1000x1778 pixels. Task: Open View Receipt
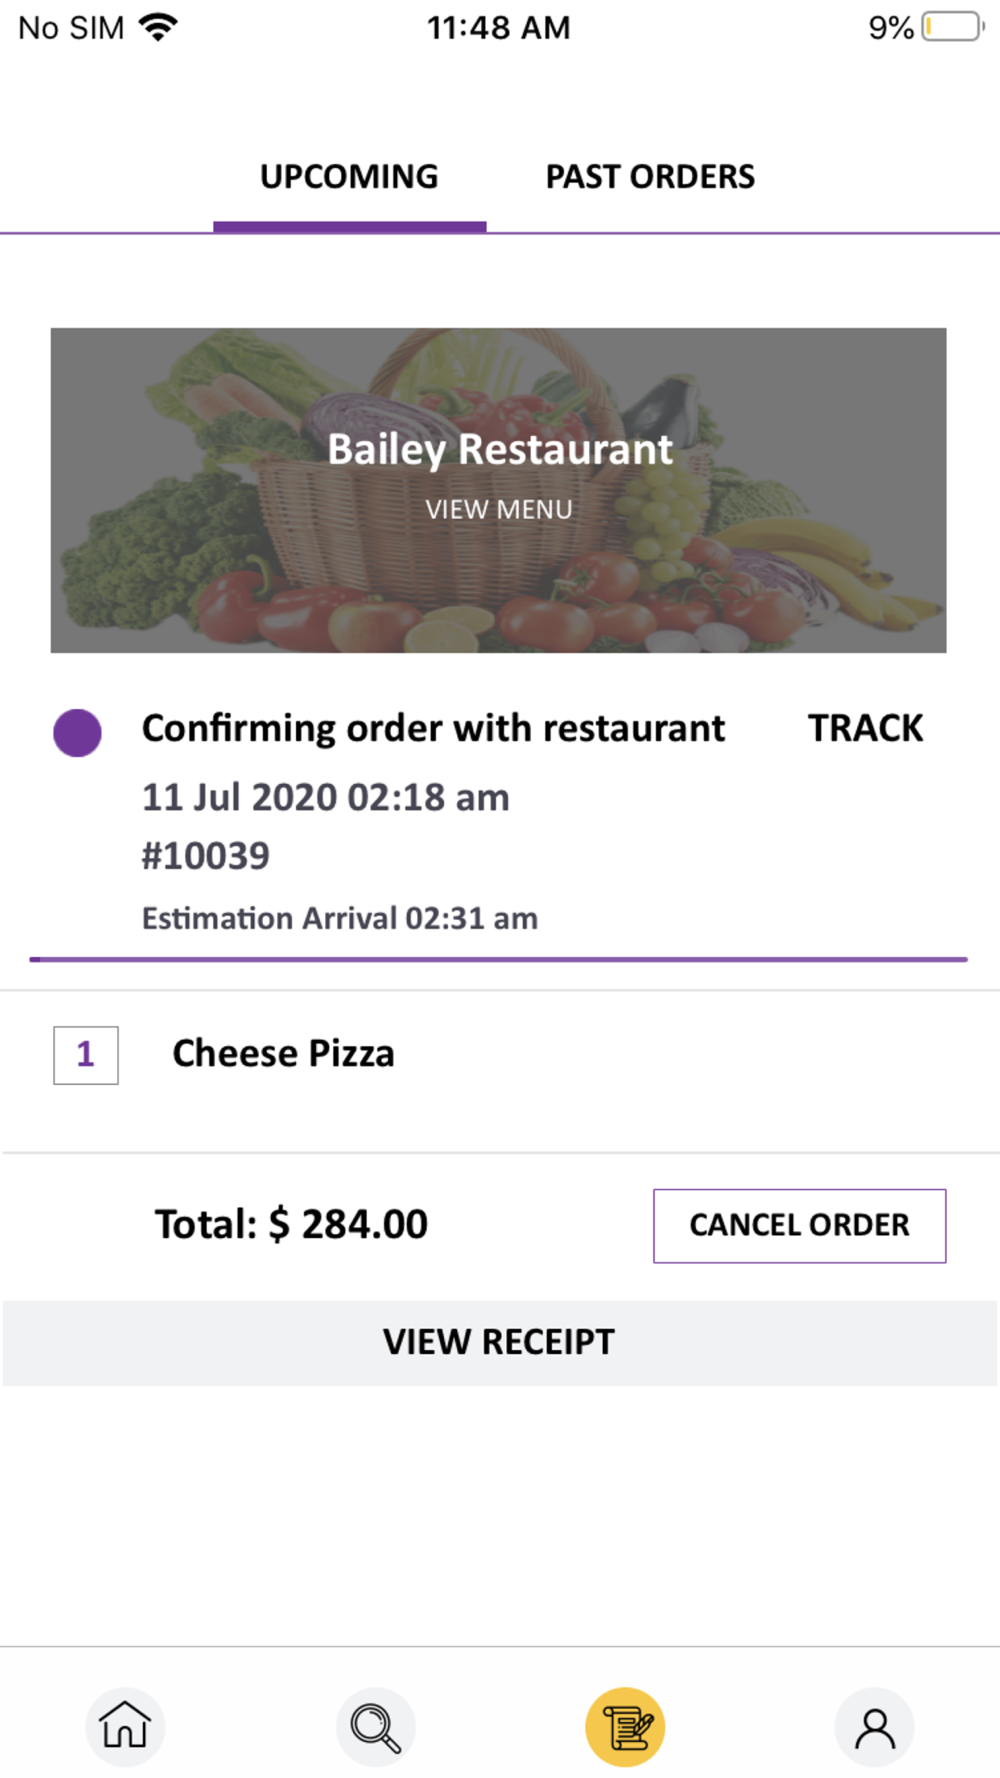499,1342
